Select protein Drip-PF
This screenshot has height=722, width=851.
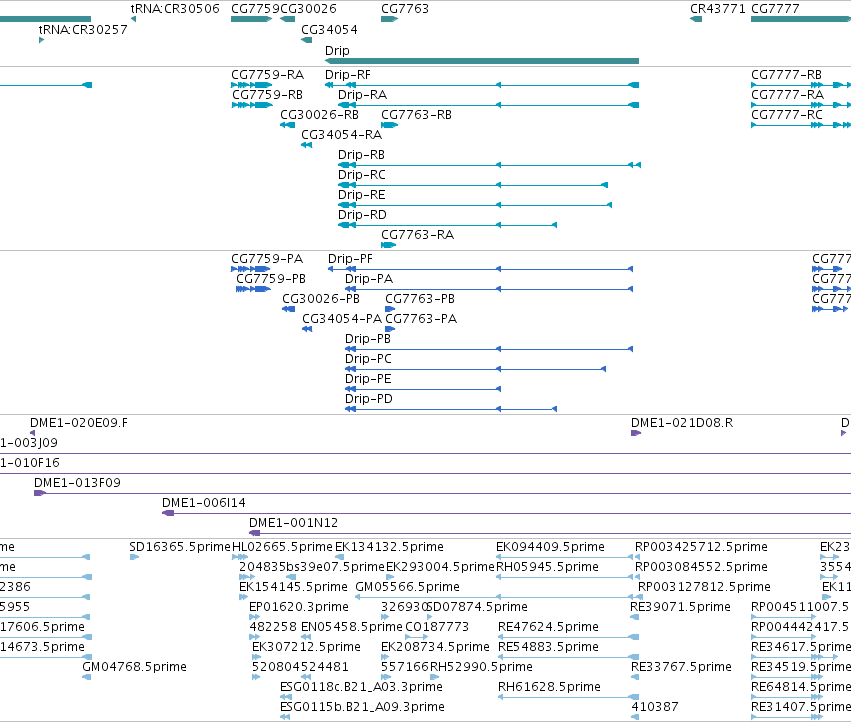(x=350, y=258)
